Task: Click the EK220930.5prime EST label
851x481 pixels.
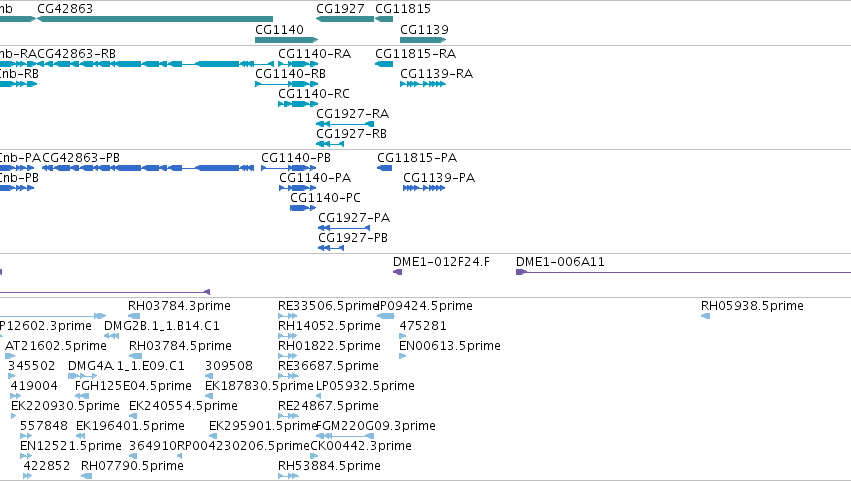Action: (x=65, y=407)
